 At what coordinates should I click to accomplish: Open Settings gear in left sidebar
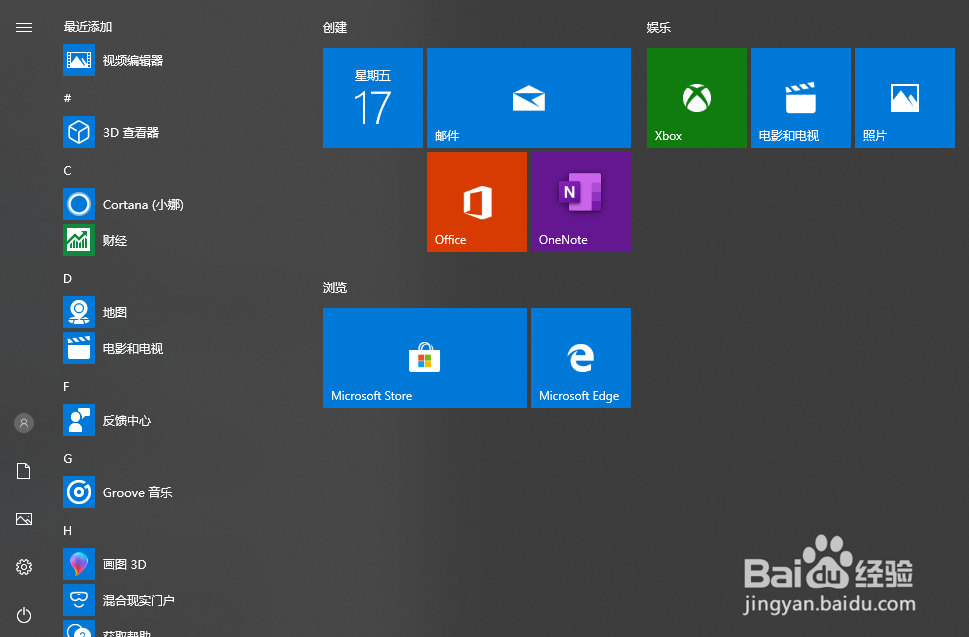(23, 567)
